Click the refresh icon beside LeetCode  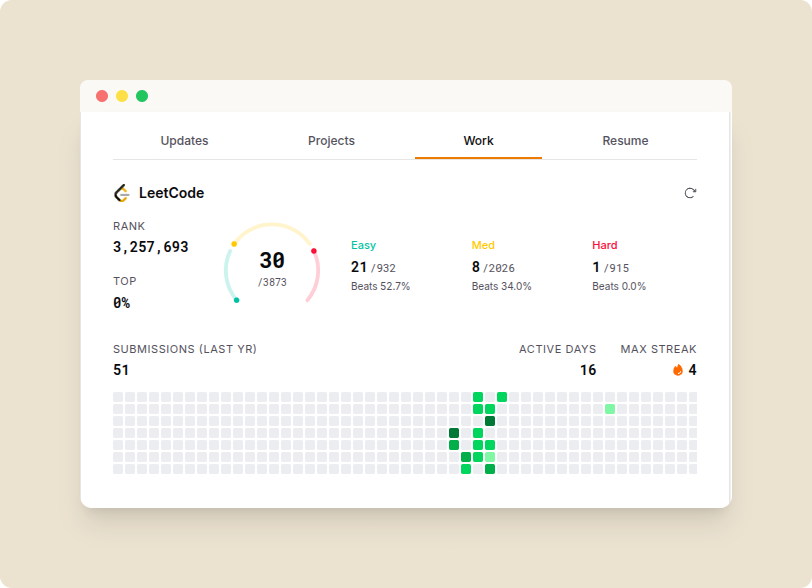(x=690, y=193)
